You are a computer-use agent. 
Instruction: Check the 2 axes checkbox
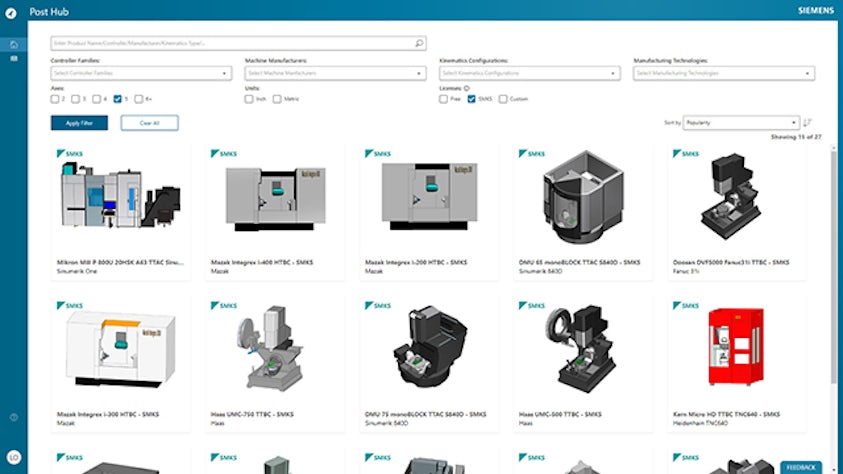coord(55,99)
